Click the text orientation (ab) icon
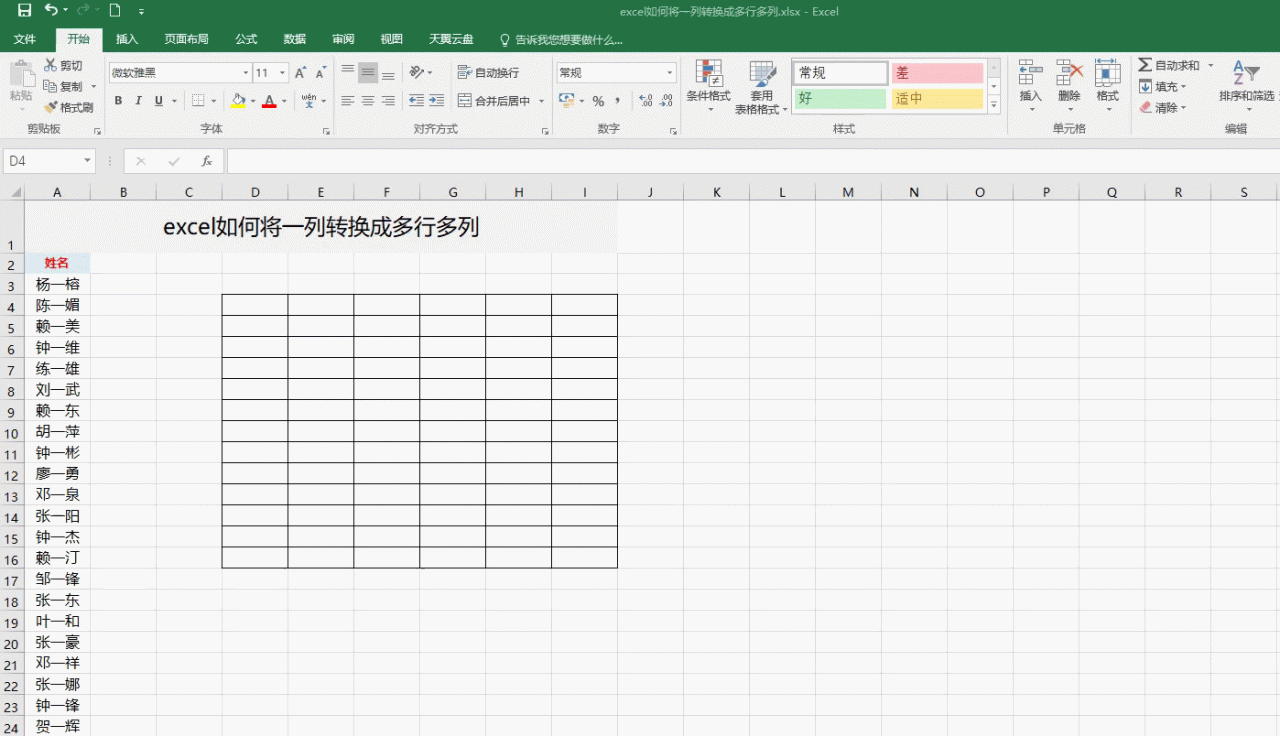 [x=416, y=72]
